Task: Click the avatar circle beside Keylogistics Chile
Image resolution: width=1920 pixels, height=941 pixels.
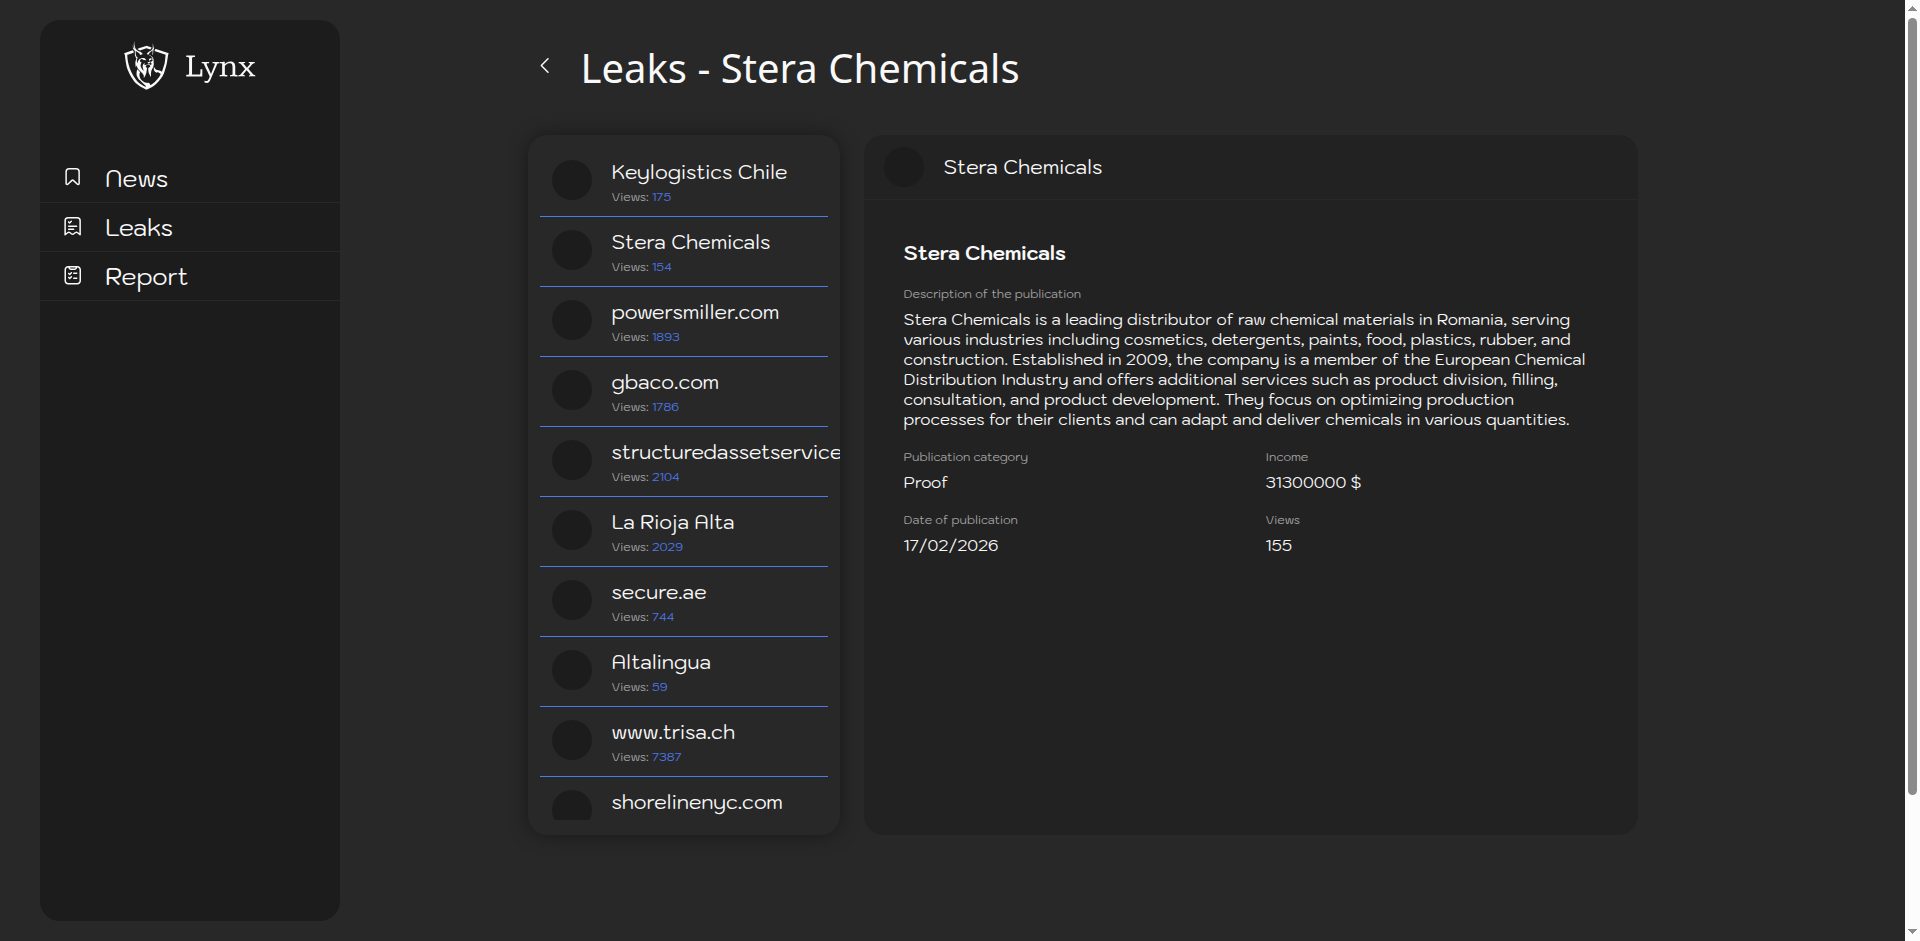Action: [x=572, y=180]
